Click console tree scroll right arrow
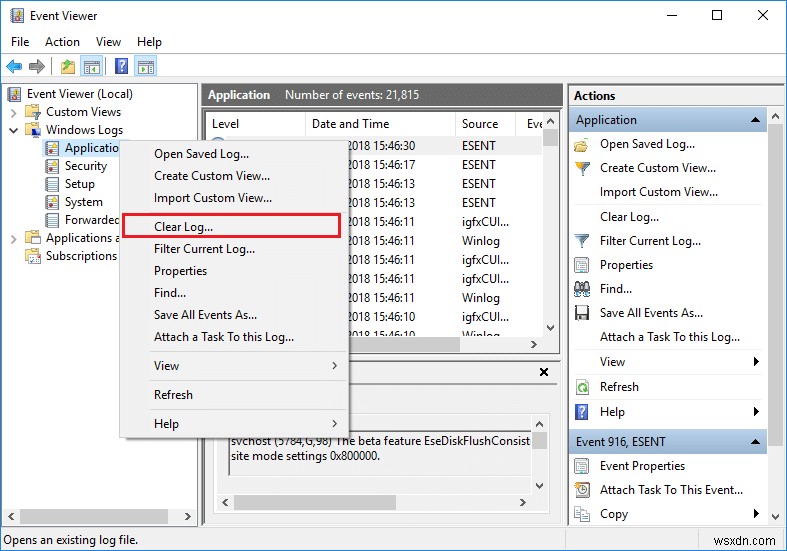The height and width of the screenshot is (551, 787). tap(188, 516)
